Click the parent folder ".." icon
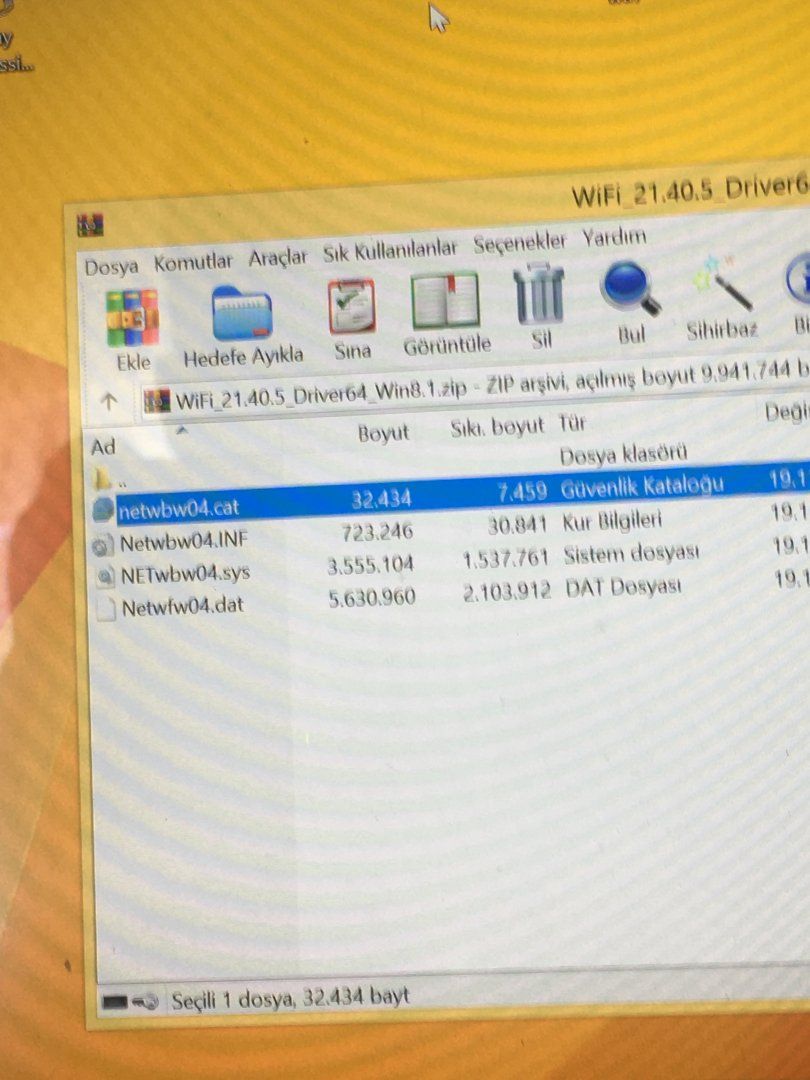The height and width of the screenshot is (1080, 810). pos(103,477)
